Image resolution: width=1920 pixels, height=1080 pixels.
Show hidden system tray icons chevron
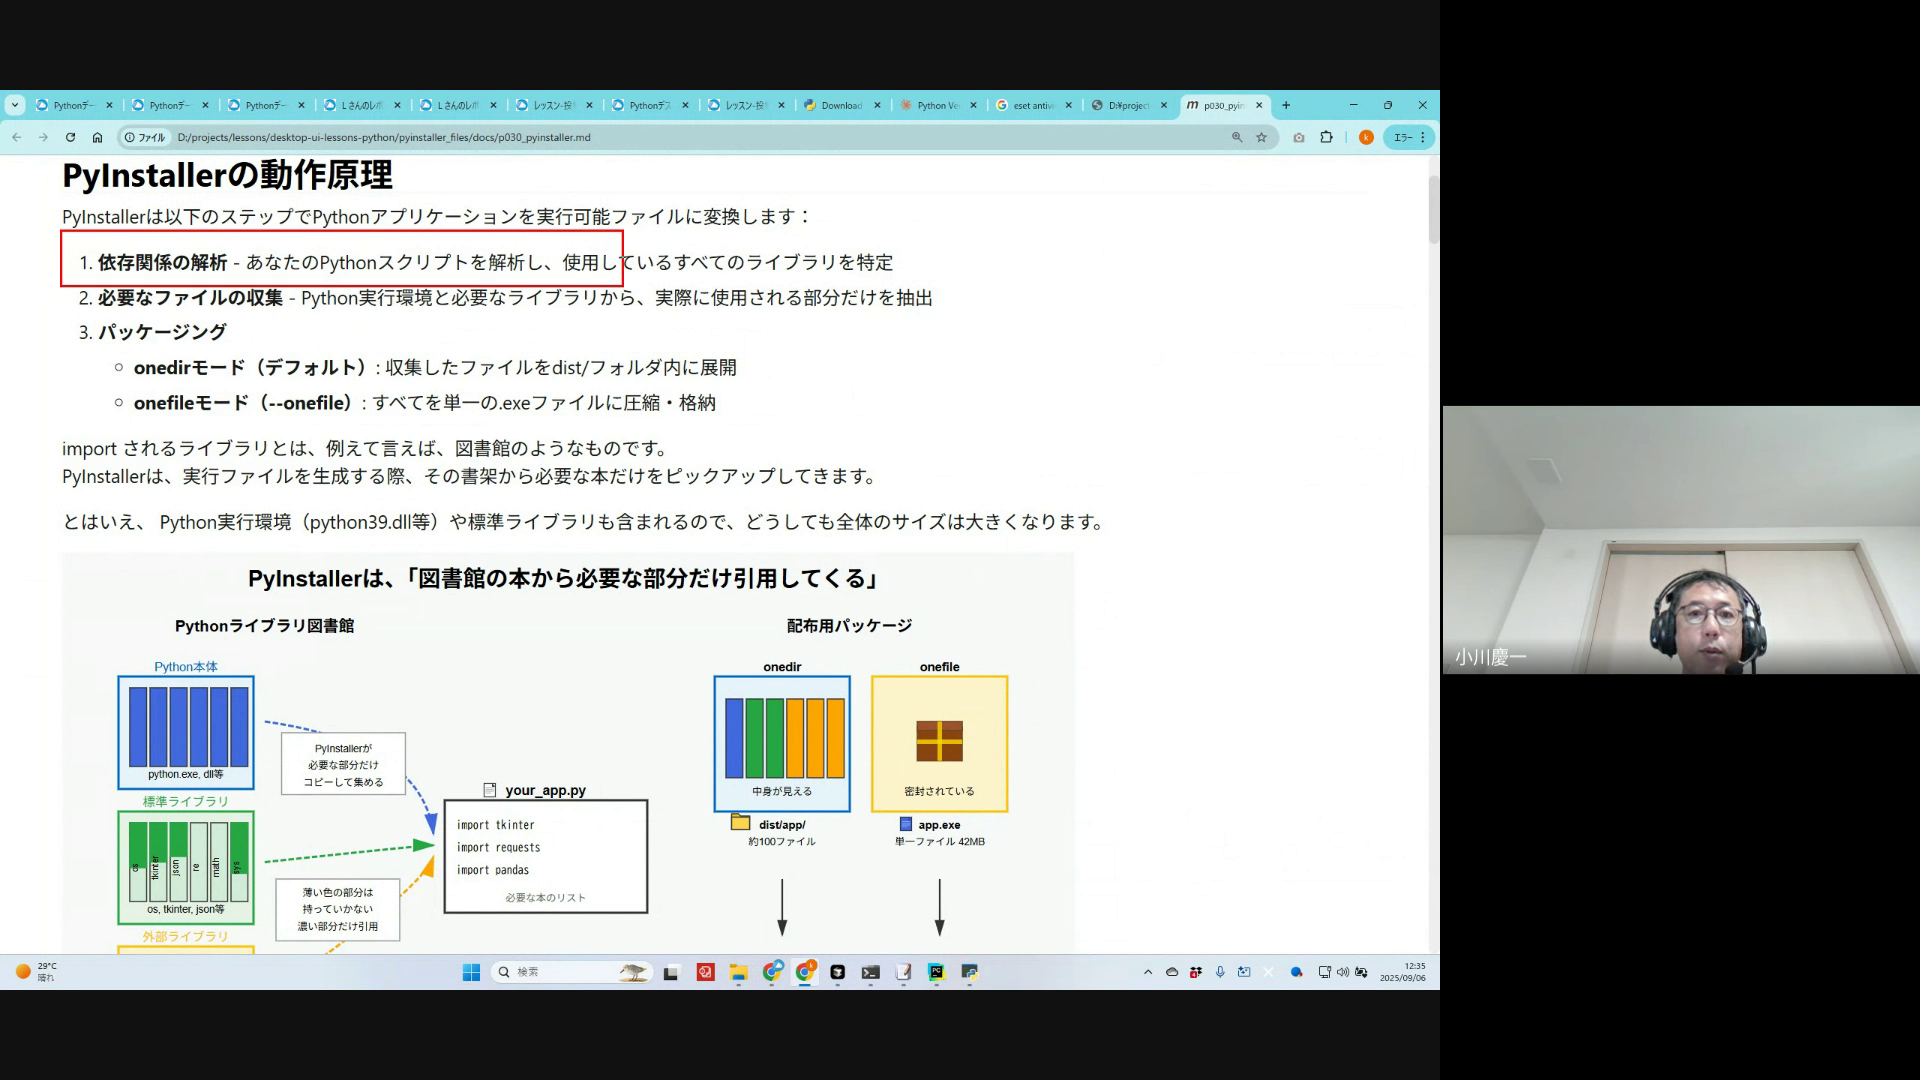click(1148, 972)
